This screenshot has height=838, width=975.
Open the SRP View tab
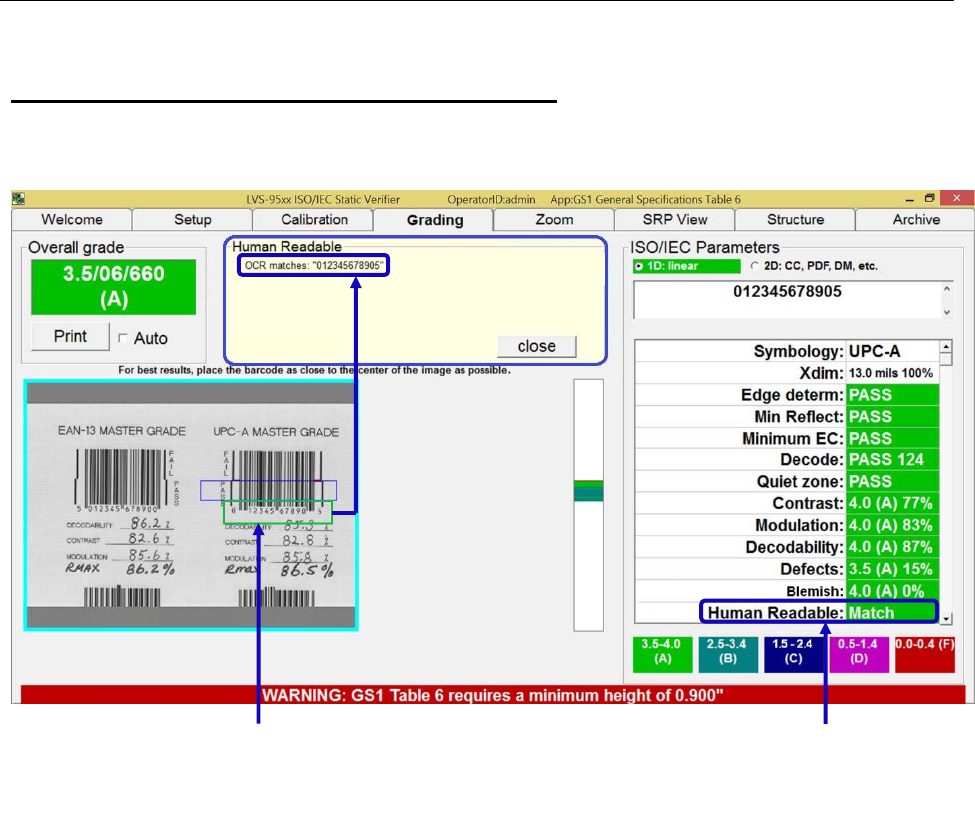(x=675, y=219)
